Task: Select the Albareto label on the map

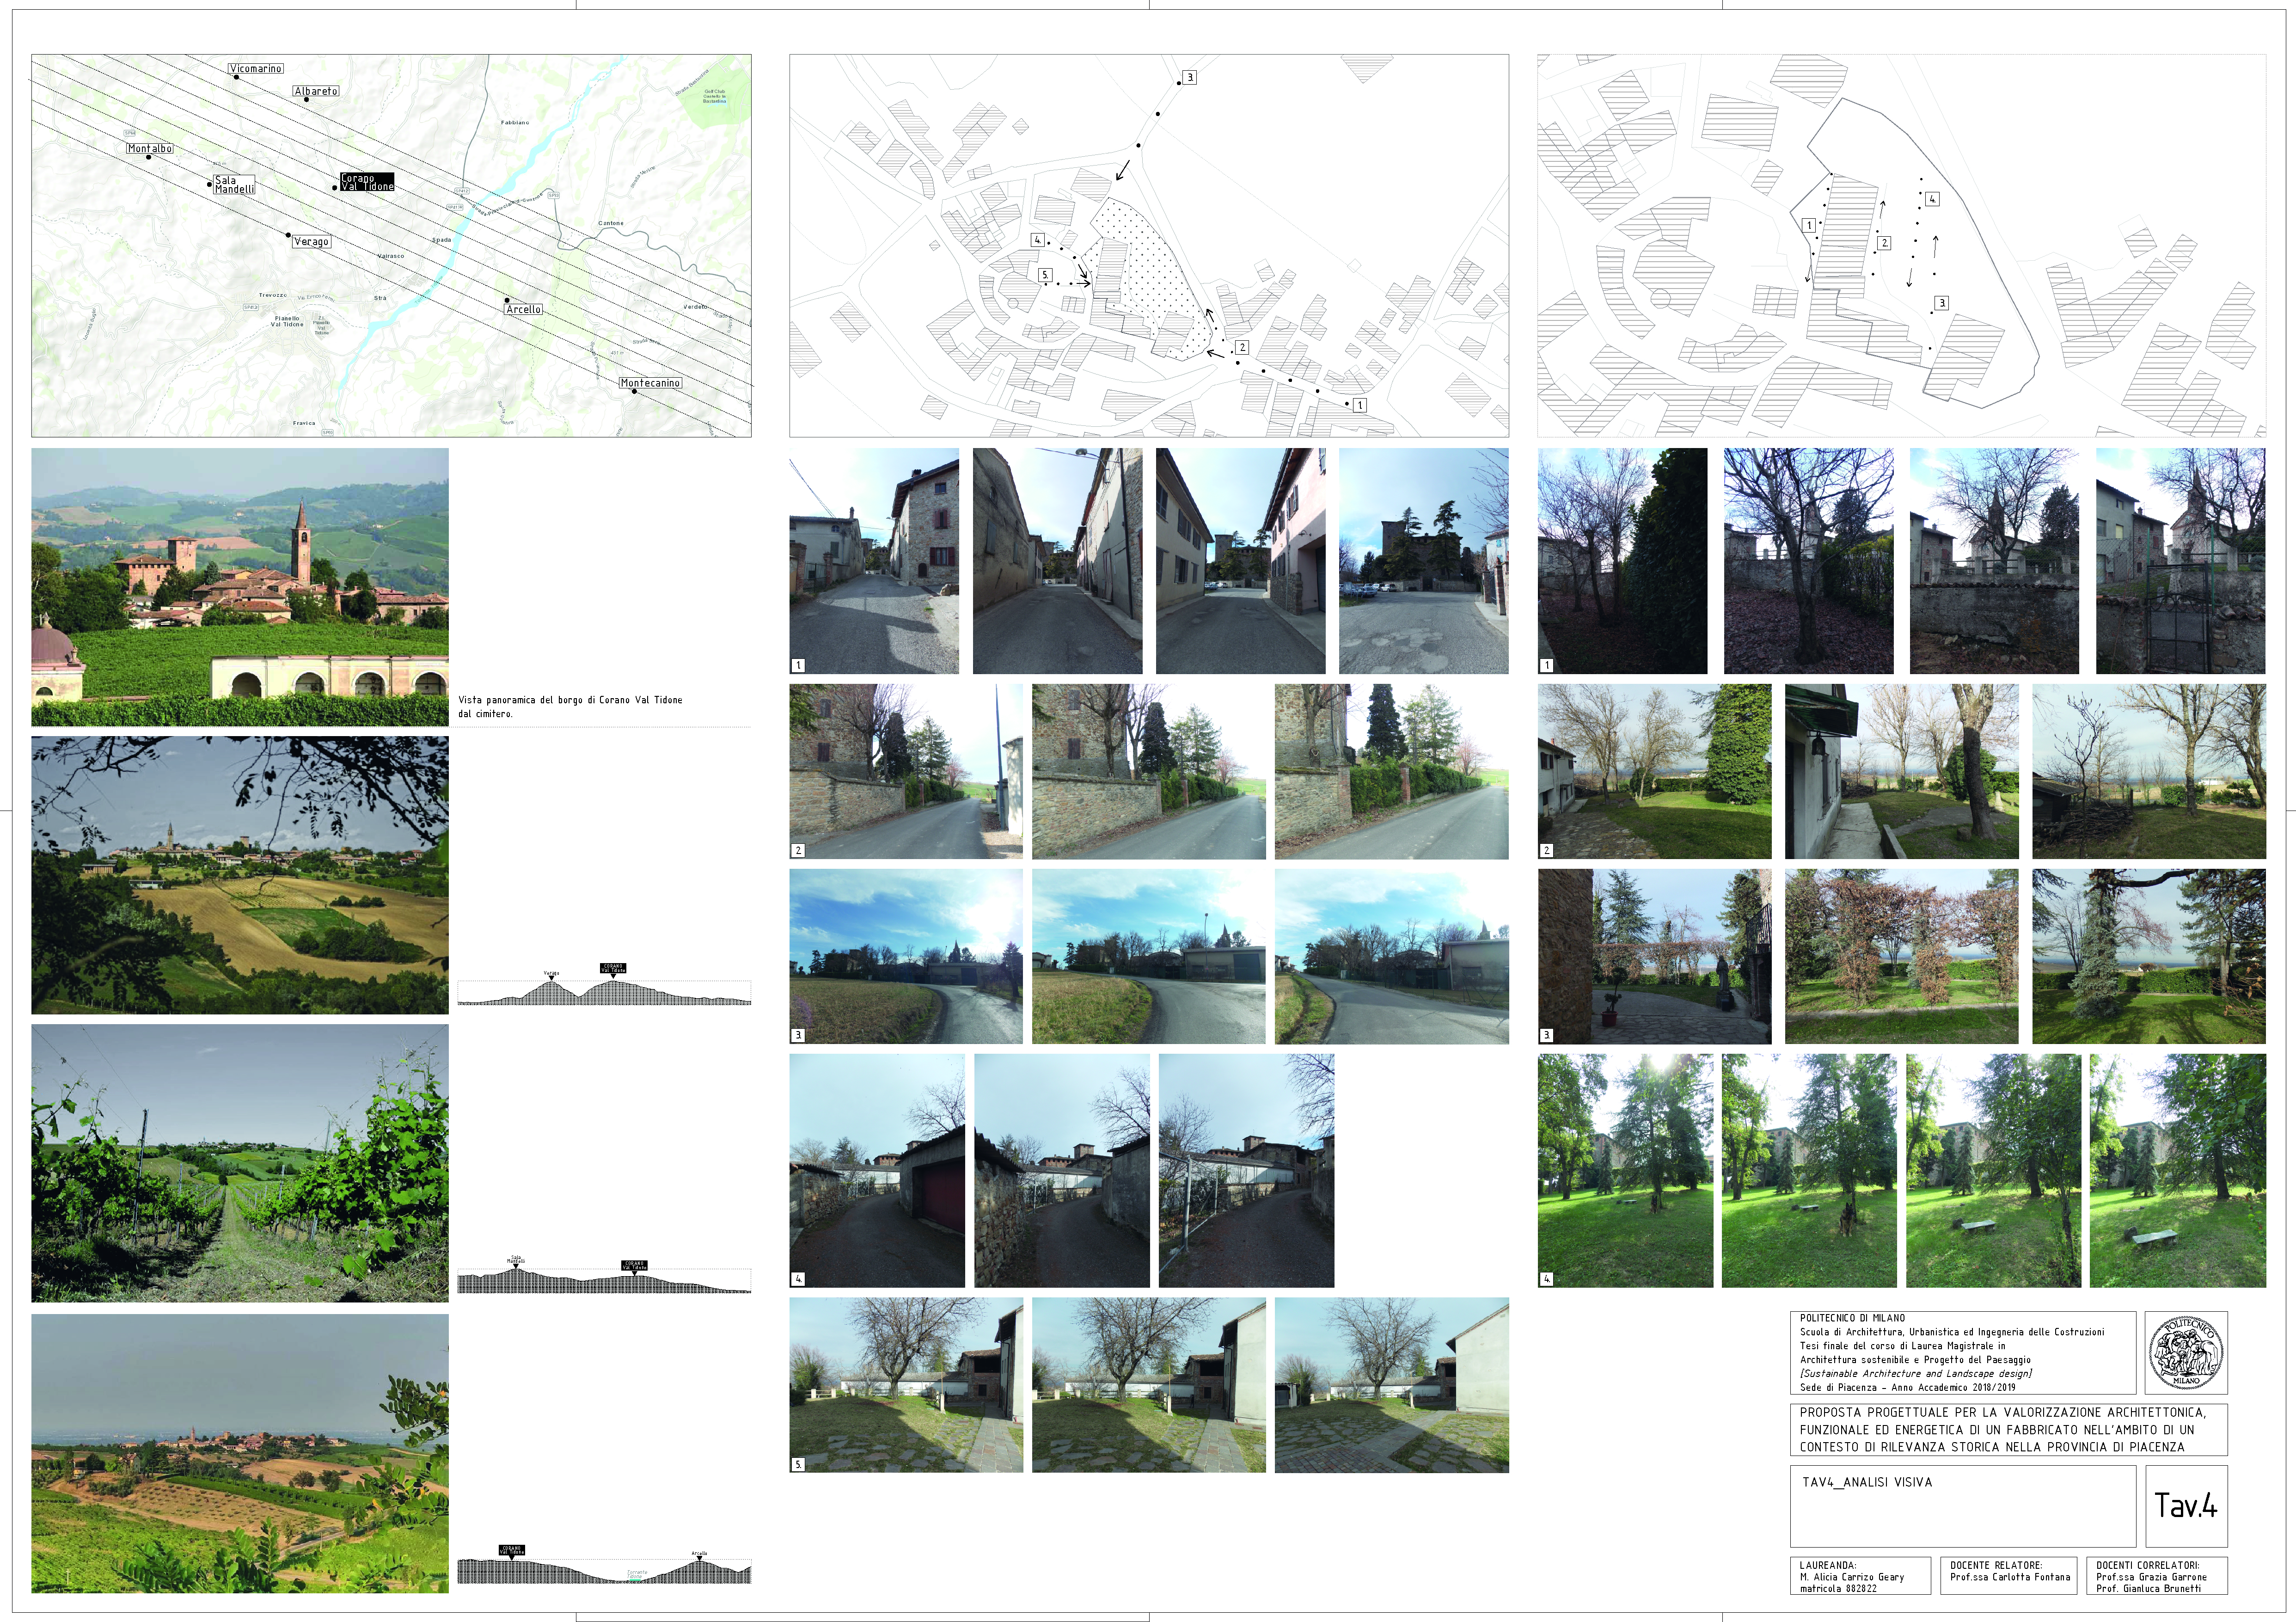Action: [x=316, y=91]
